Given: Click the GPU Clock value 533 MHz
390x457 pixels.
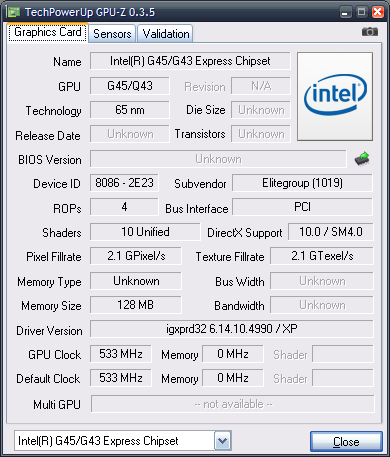Looking at the screenshot, I should tap(121, 354).
